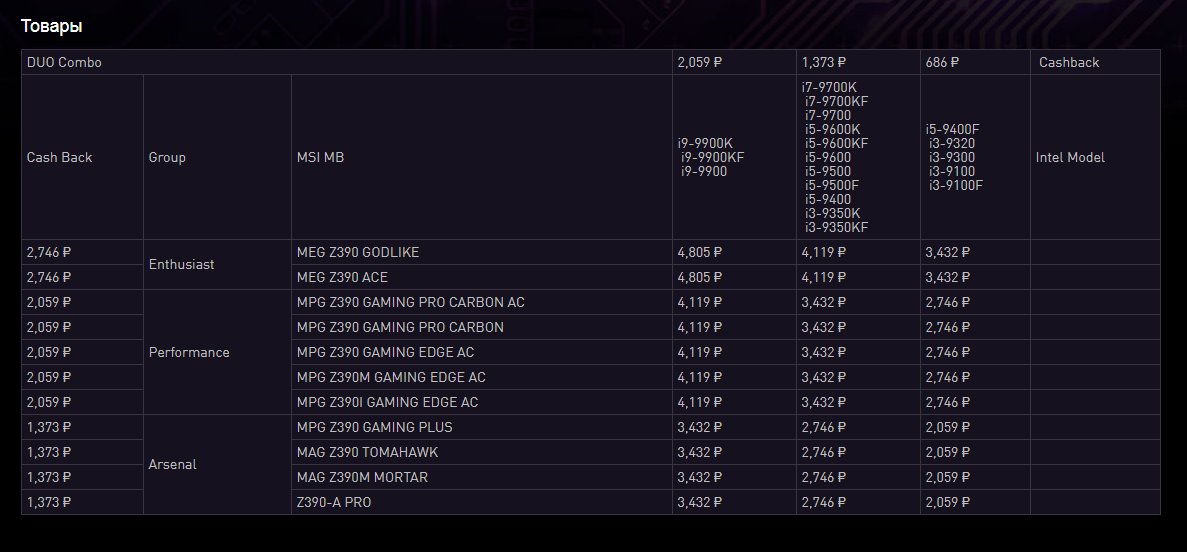Select the 2,059 ₽ price in Z390-A PRO row

[x=947, y=502]
